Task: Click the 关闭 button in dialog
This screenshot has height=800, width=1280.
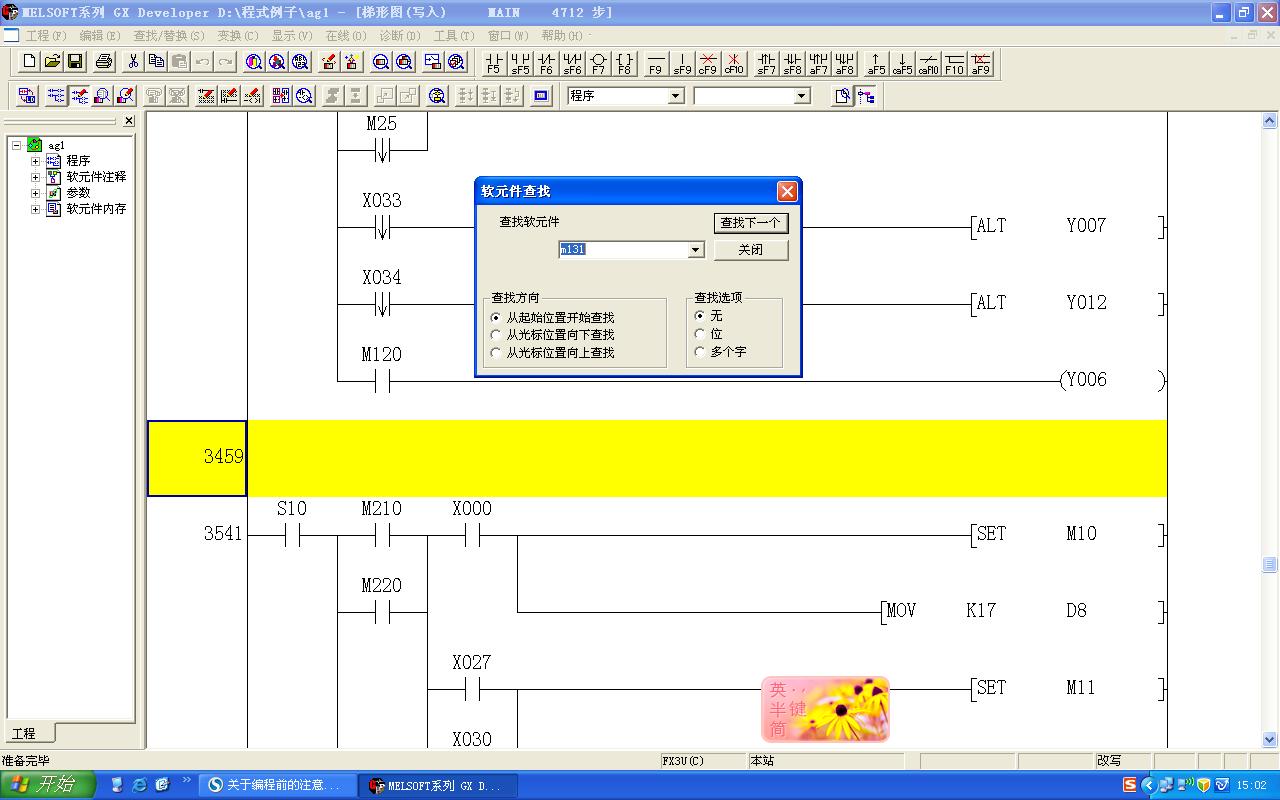Action: pyautogui.click(x=751, y=250)
